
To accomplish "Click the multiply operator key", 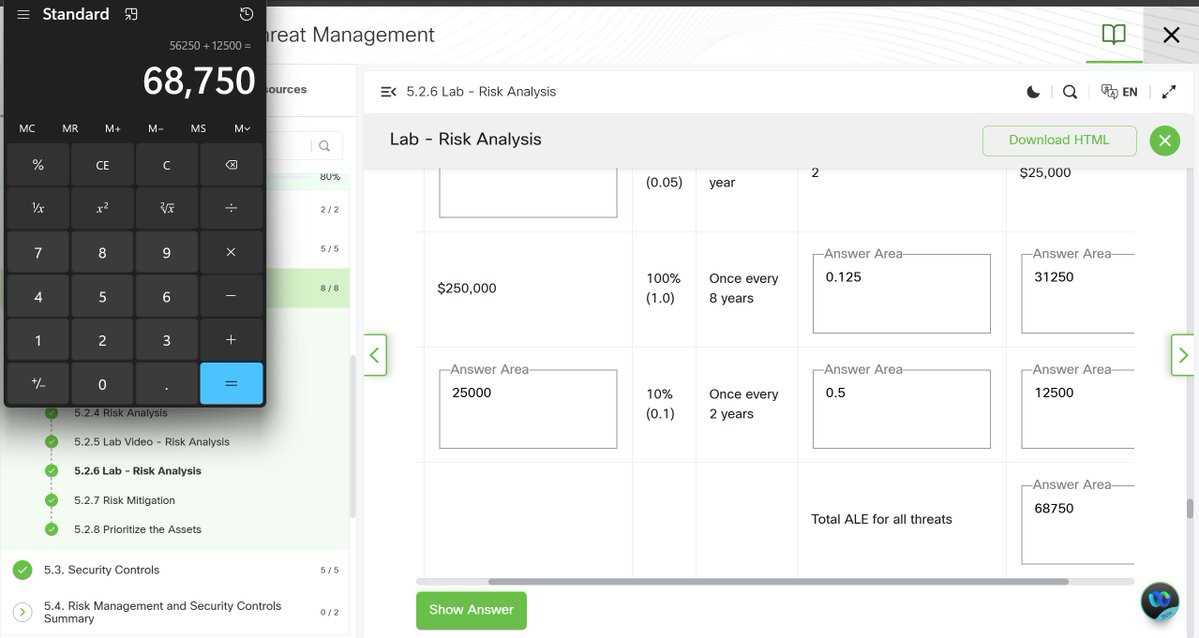I will point(231,252).
